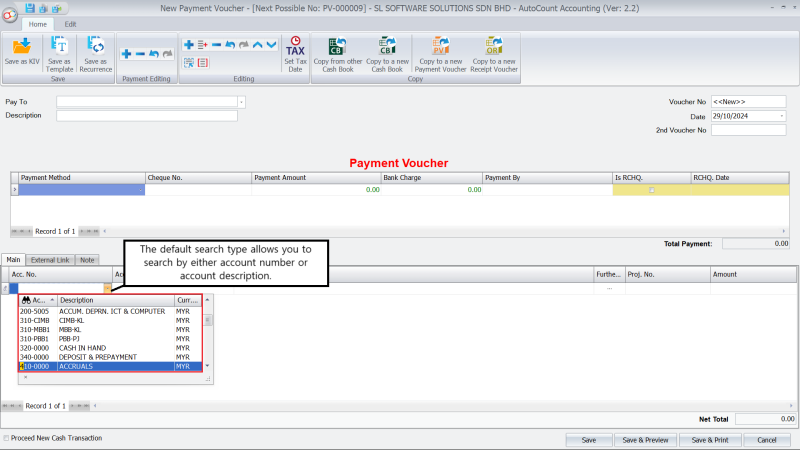Click Copy to a new Payment Voucher
This screenshot has height=450, width=800.
point(440,54)
